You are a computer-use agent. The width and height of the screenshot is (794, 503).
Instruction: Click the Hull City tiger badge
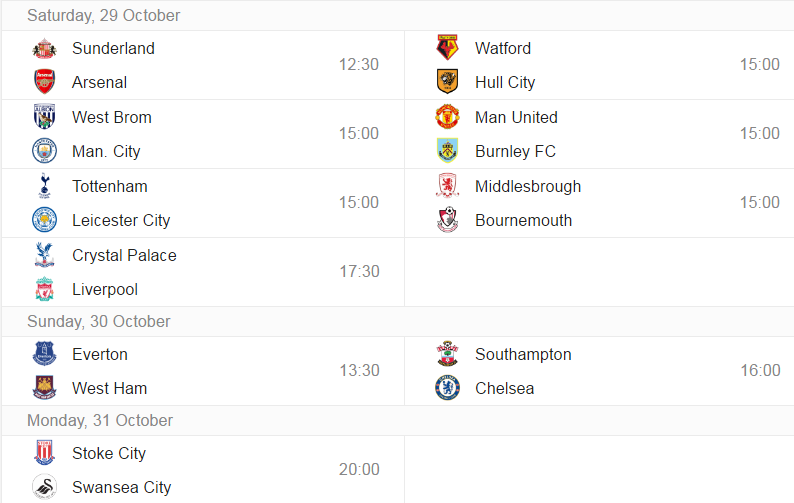click(448, 82)
